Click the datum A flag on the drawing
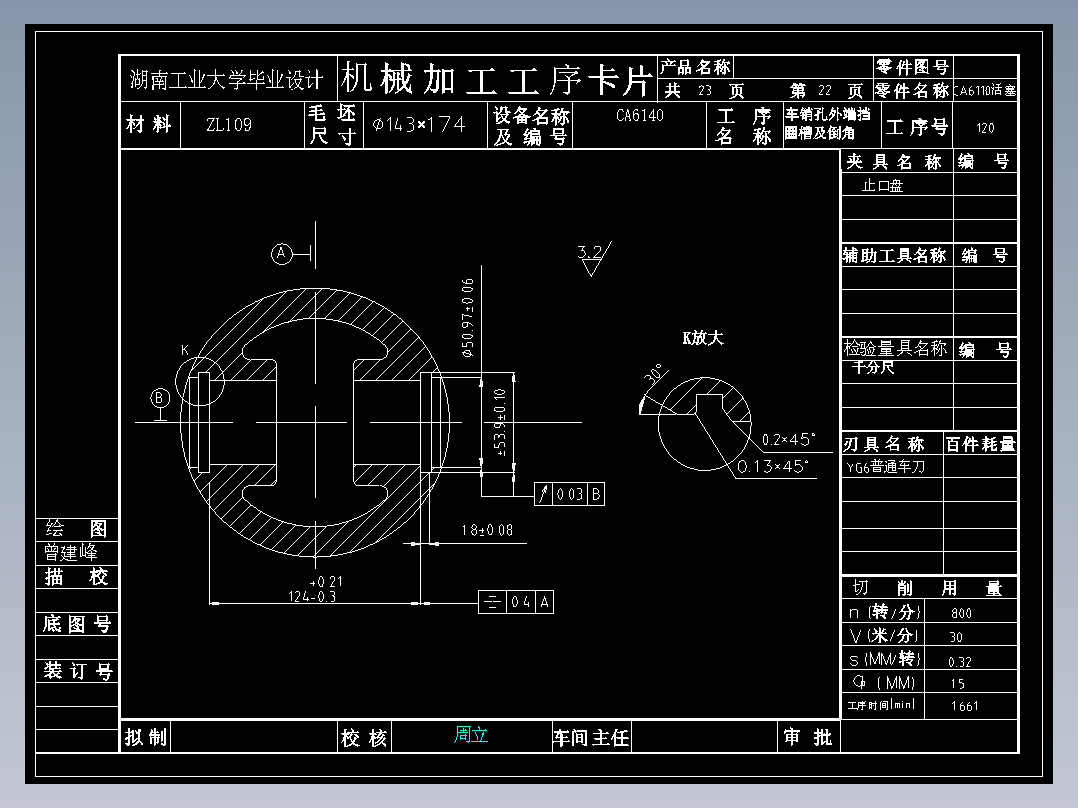1078x808 pixels. coord(280,254)
